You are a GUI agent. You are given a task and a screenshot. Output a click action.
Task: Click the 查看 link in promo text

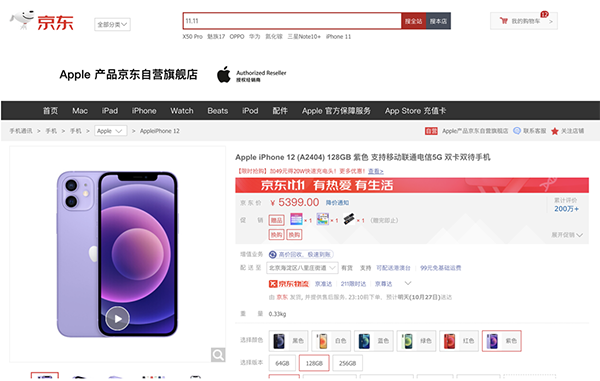pos(376,171)
